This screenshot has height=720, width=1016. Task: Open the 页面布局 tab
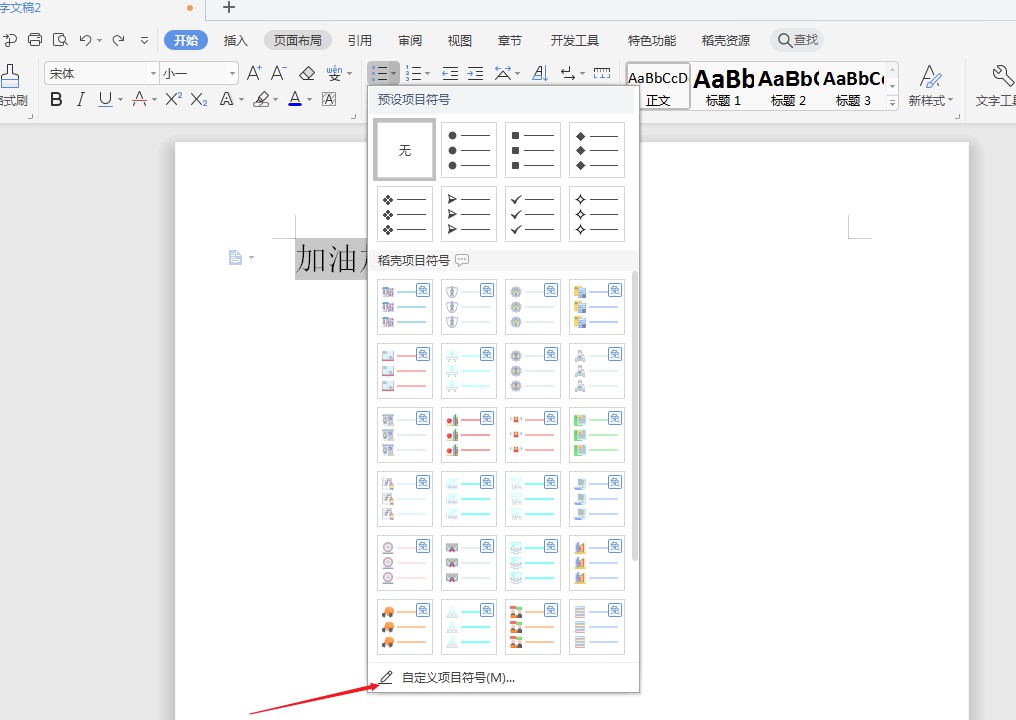pyautogui.click(x=297, y=40)
